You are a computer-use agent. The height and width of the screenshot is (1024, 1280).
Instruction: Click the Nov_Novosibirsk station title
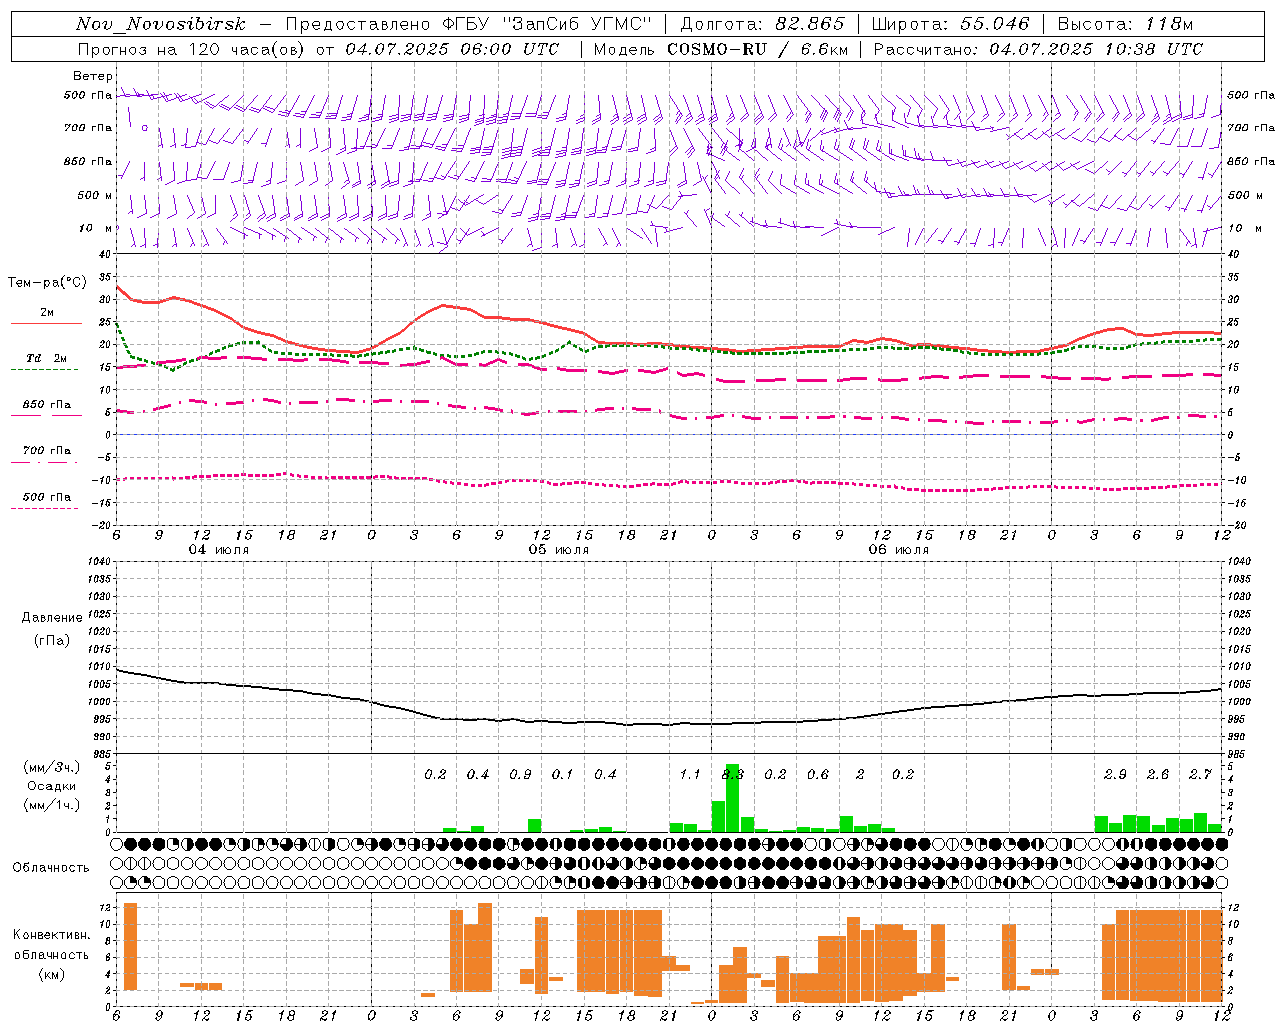coord(161,24)
